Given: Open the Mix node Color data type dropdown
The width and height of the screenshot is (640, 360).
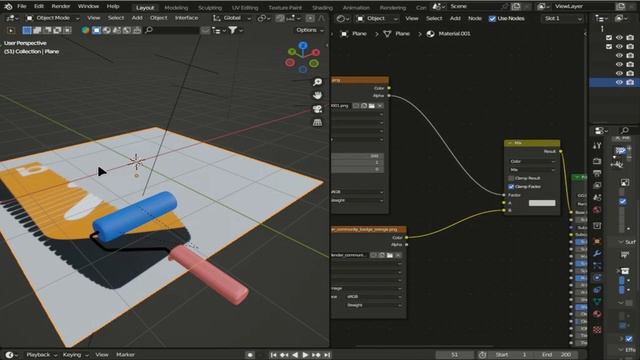Looking at the screenshot, I should (532, 162).
